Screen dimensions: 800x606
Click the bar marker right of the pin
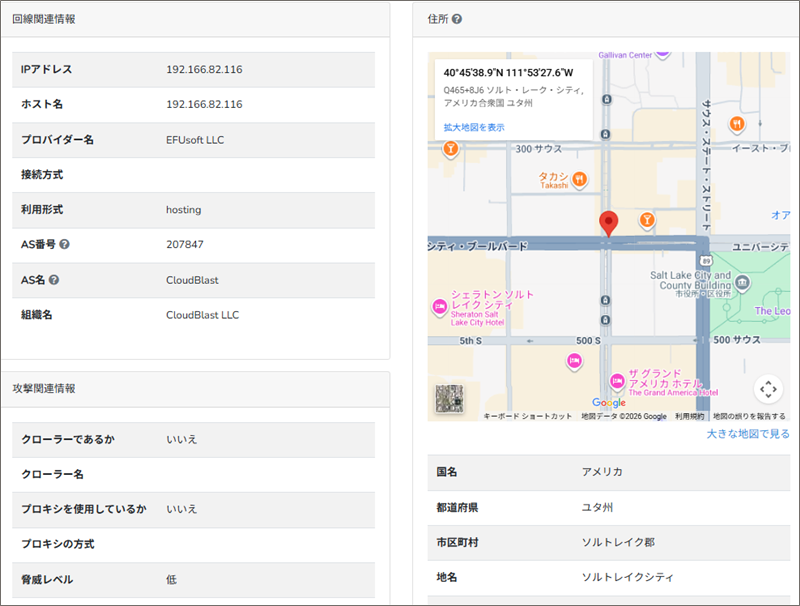[648, 219]
